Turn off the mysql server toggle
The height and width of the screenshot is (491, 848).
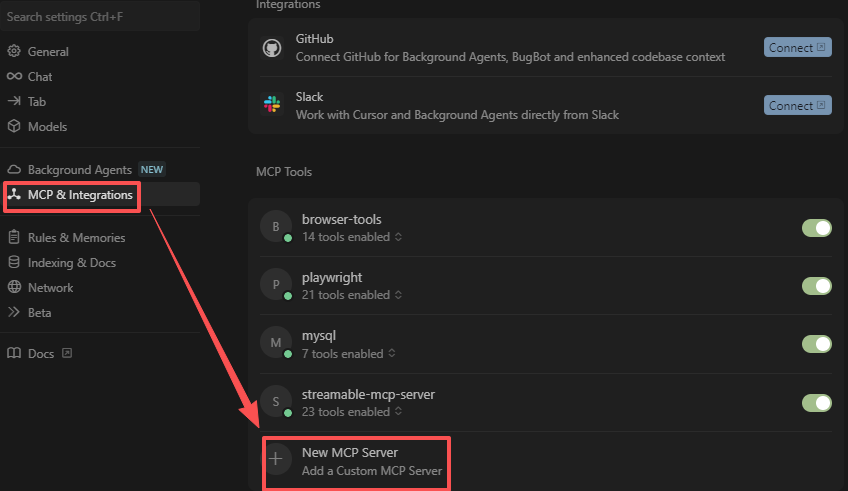[817, 344]
